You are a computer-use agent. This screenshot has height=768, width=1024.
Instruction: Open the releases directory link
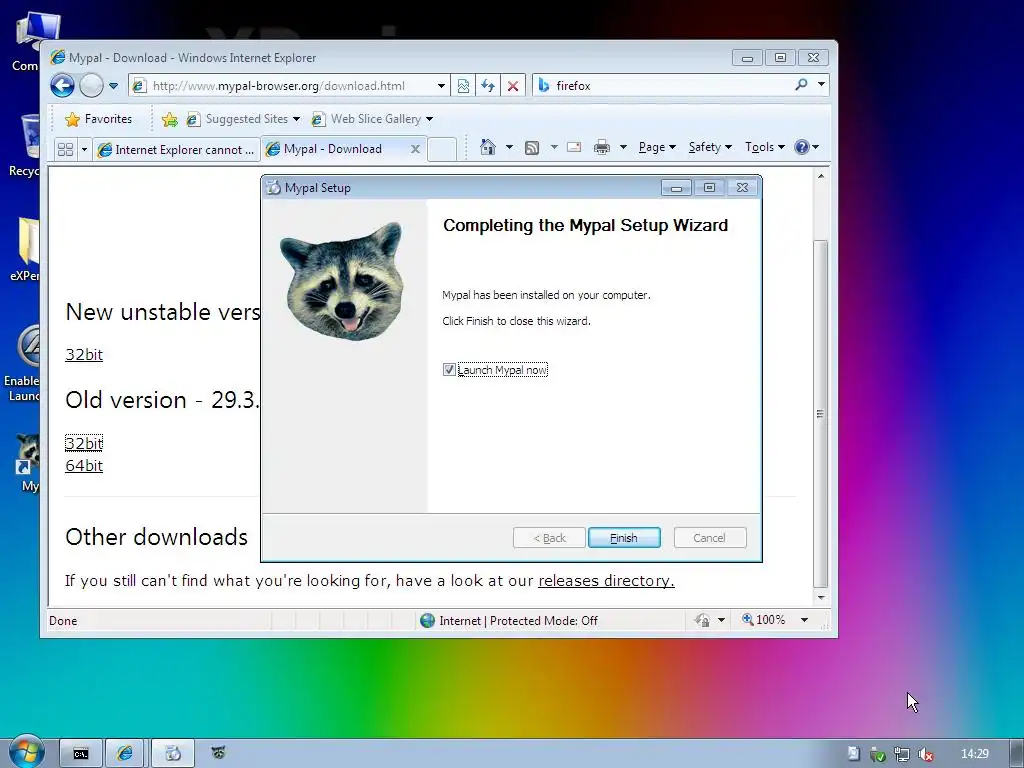coord(606,581)
